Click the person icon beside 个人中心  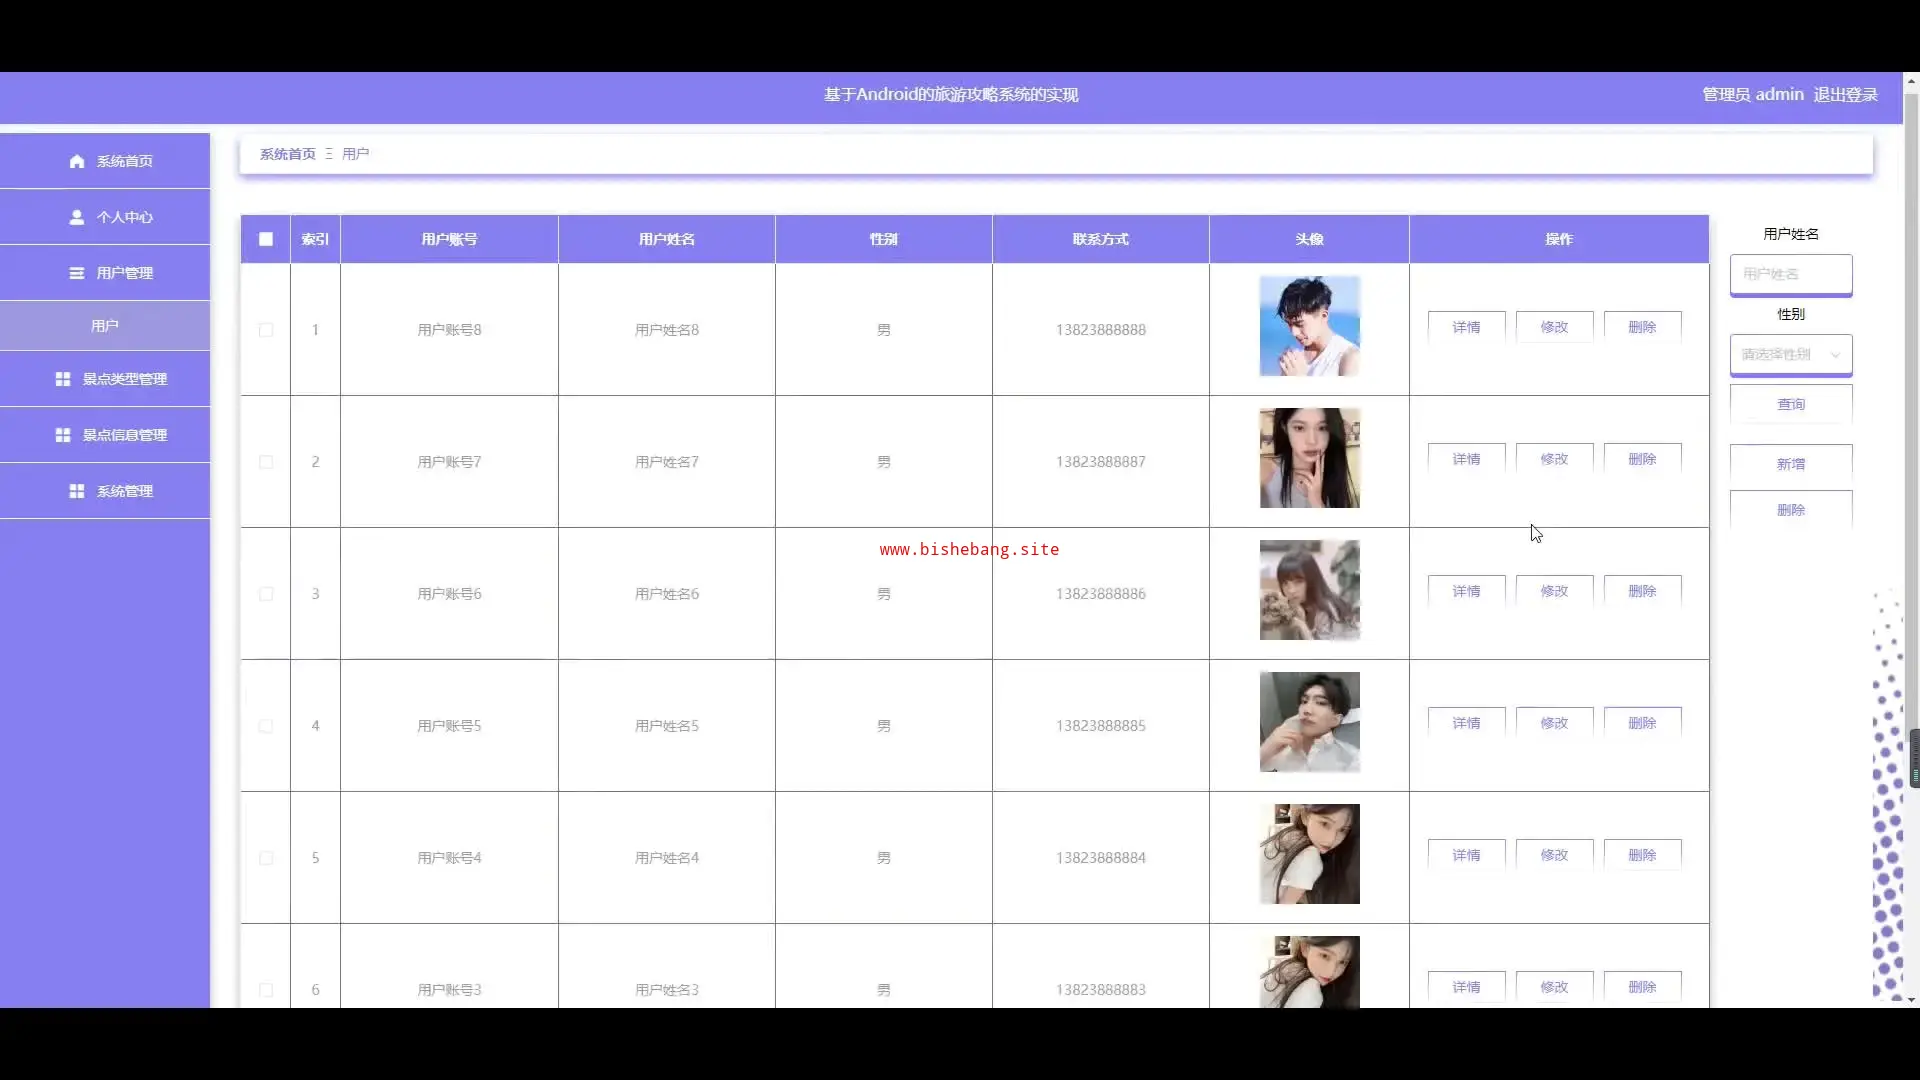pyautogui.click(x=77, y=217)
